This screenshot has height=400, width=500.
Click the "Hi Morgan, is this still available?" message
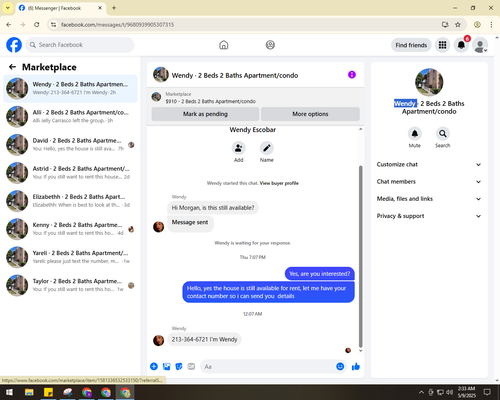click(x=213, y=208)
